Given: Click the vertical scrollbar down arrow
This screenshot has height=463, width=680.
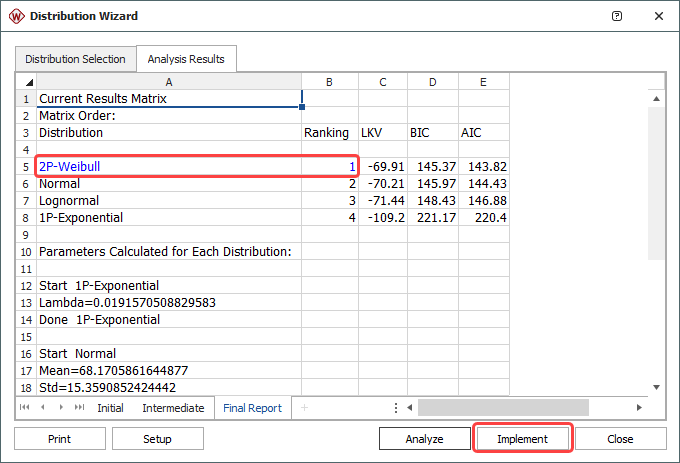Looking at the screenshot, I should 656,387.
